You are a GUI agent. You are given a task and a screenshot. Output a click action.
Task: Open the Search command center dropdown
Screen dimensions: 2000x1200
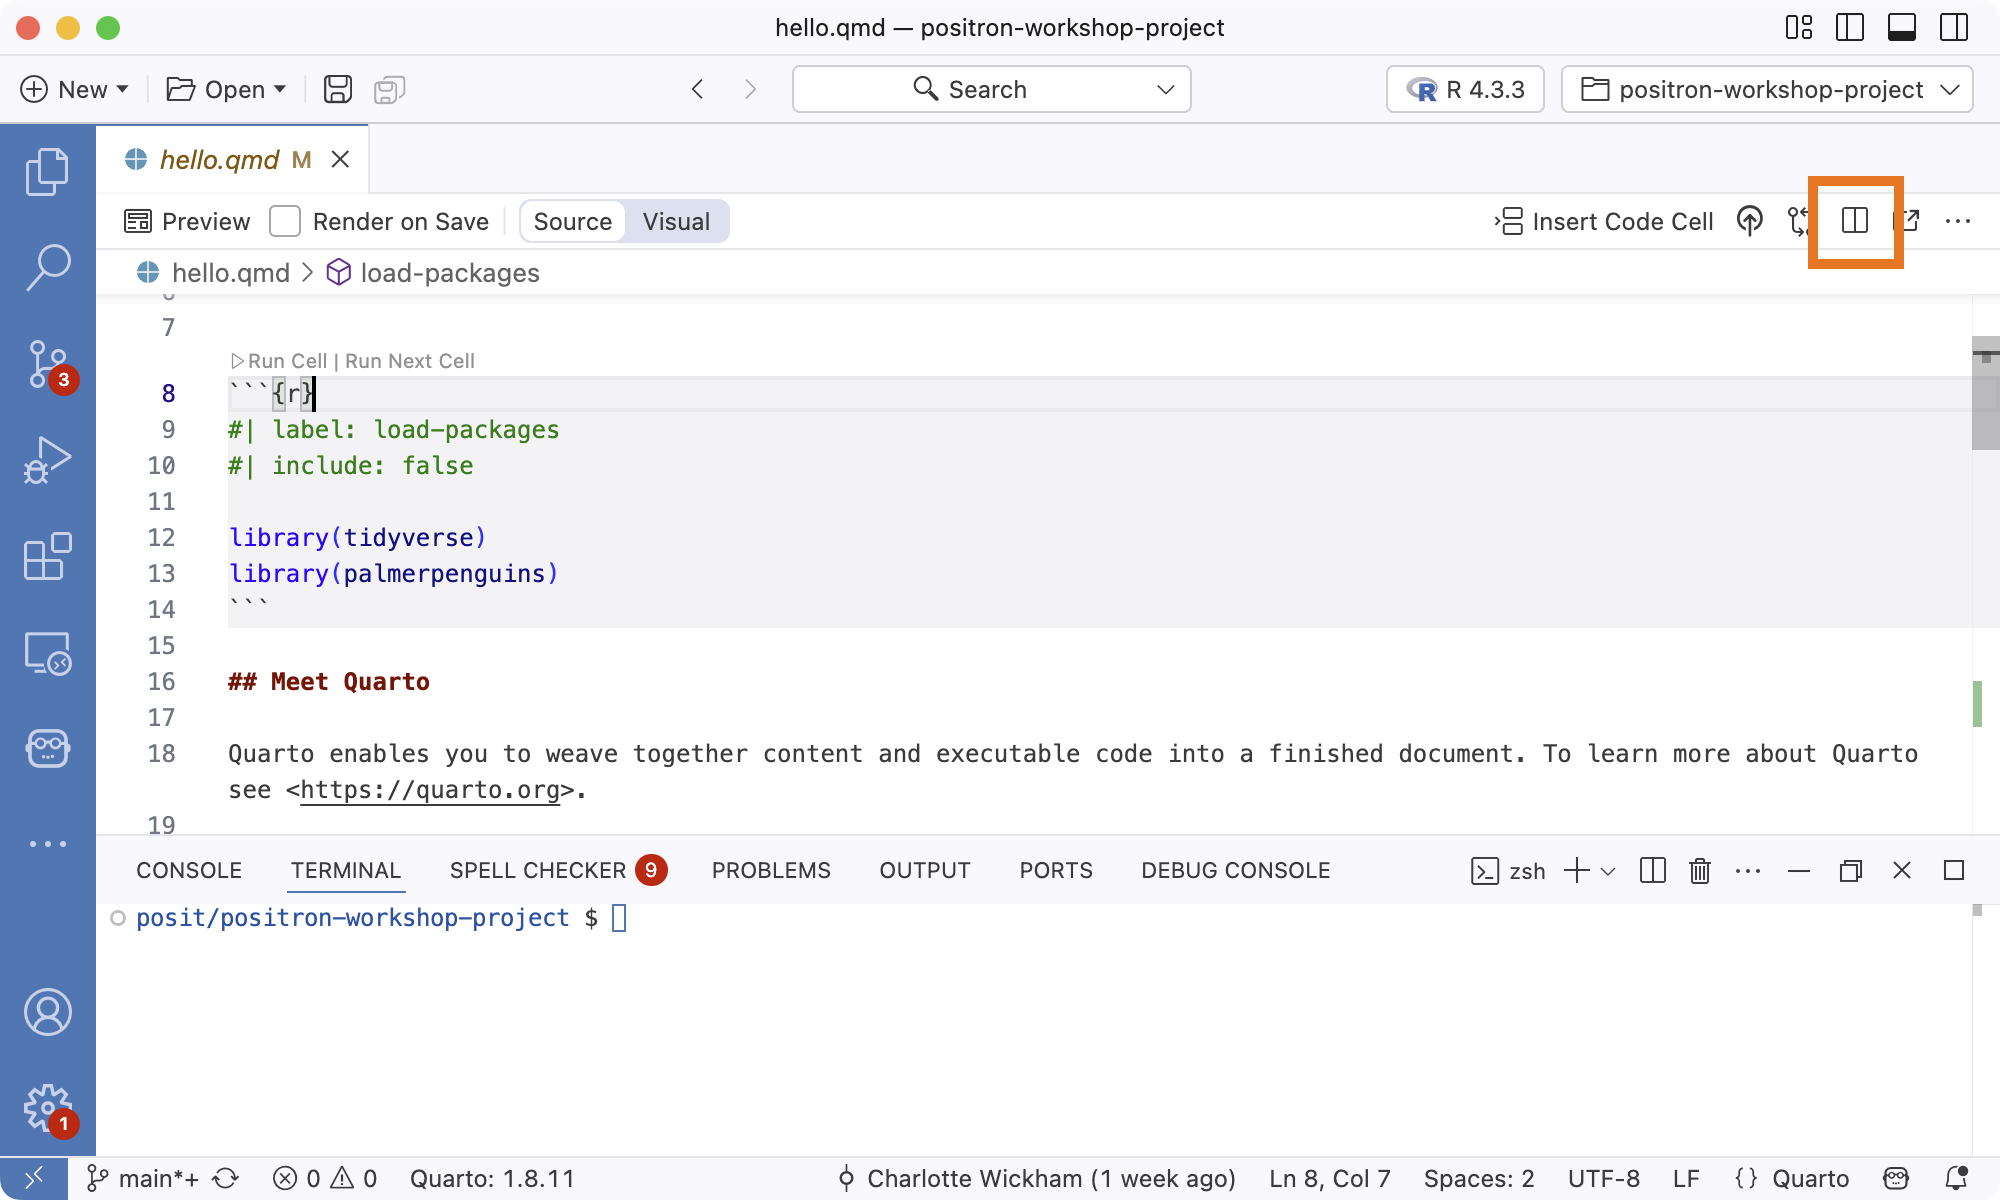pos(1166,89)
